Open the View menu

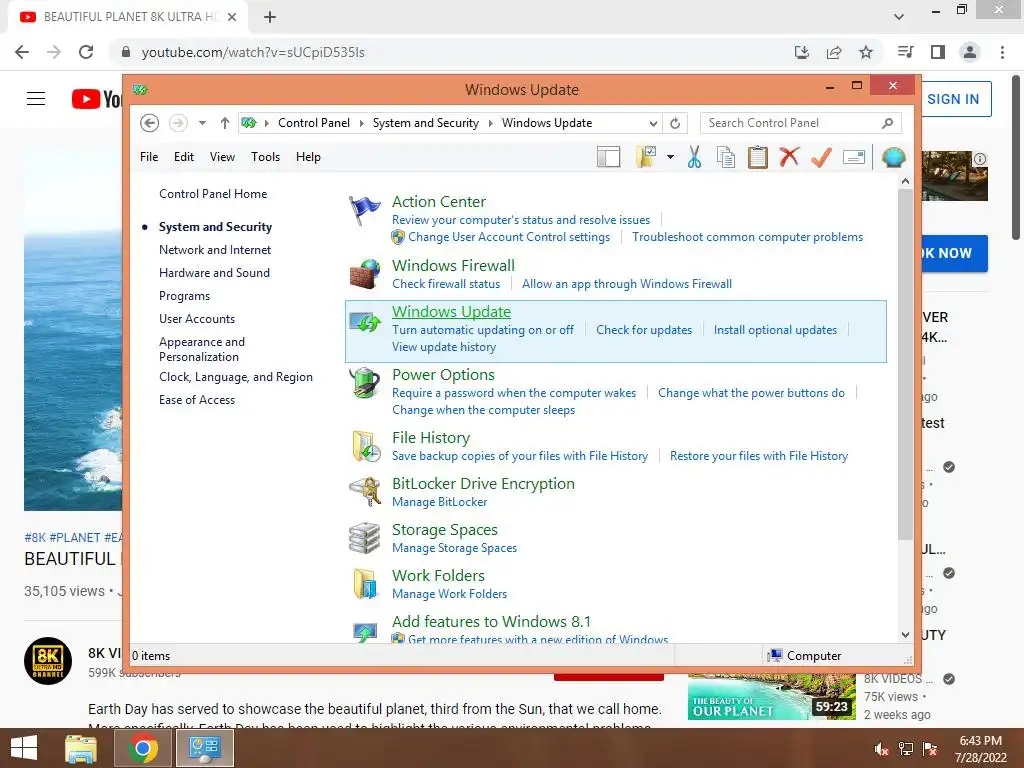point(222,157)
